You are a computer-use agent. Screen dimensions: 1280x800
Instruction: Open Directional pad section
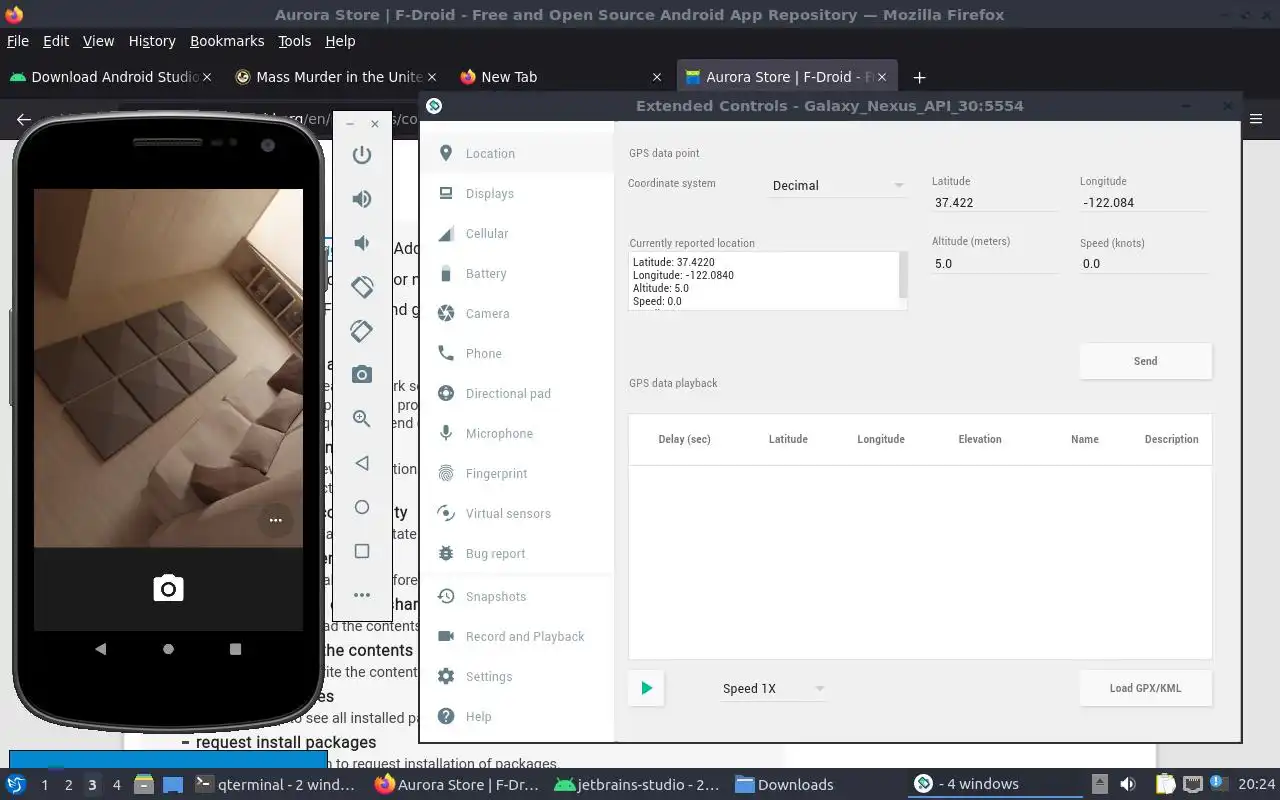[517, 393]
